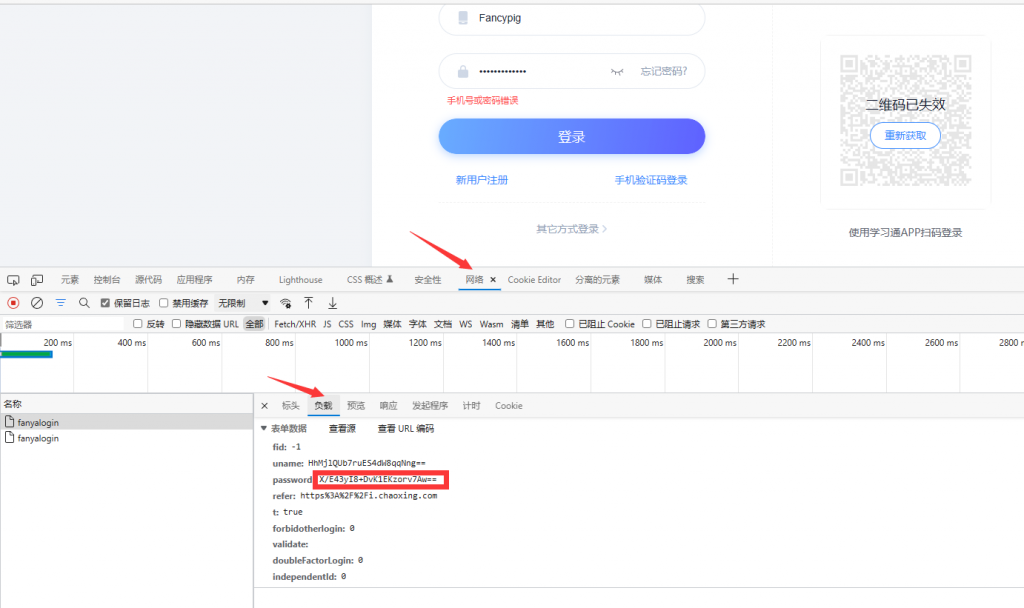Image resolution: width=1024 pixels, height=608 pixels.
Task: Open network conditions wifi icon
Action: coord(285,303)
